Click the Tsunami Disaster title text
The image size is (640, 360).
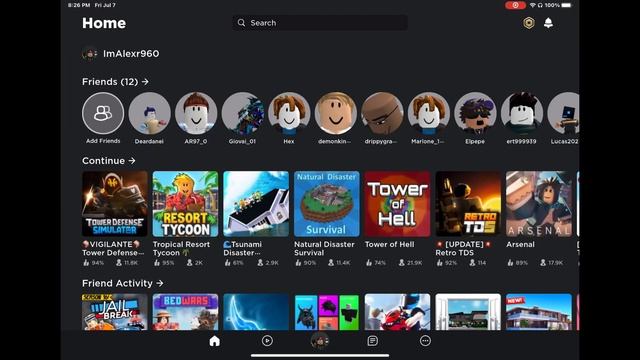(243, 249)
